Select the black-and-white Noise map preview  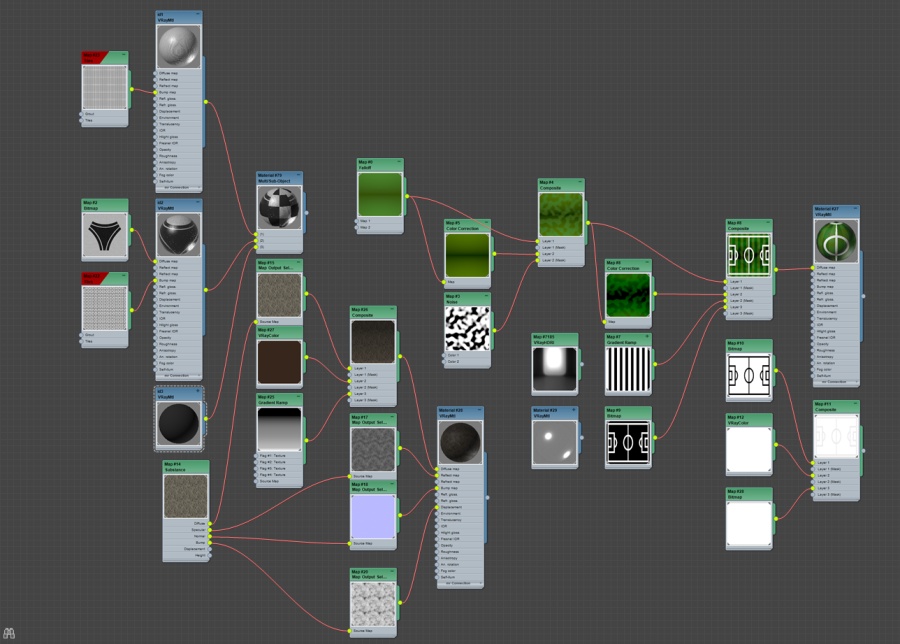(468, 328)
